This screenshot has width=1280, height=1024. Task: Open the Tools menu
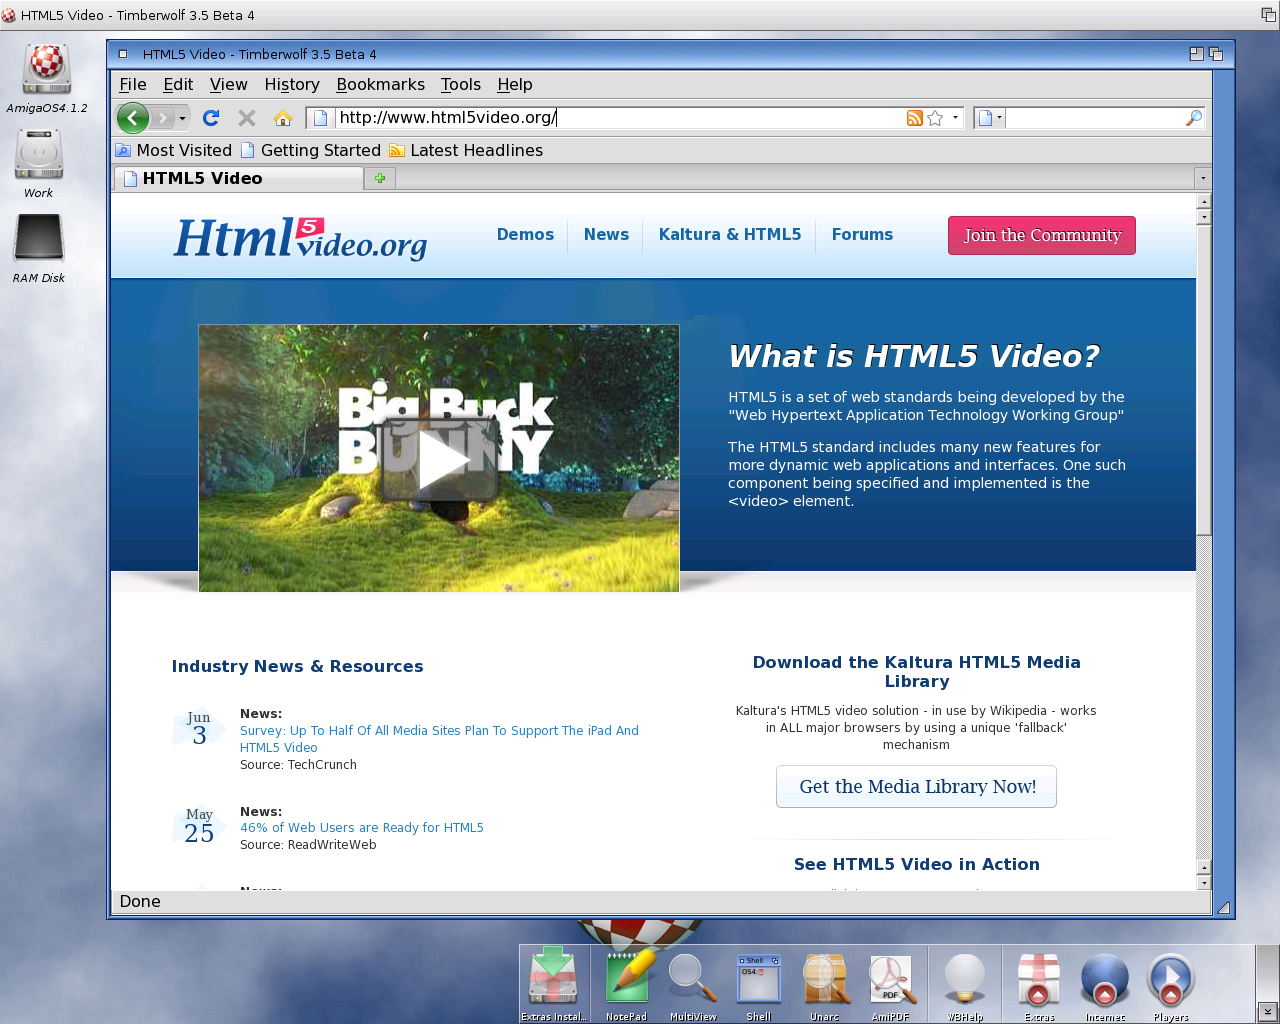coord(461,84)
